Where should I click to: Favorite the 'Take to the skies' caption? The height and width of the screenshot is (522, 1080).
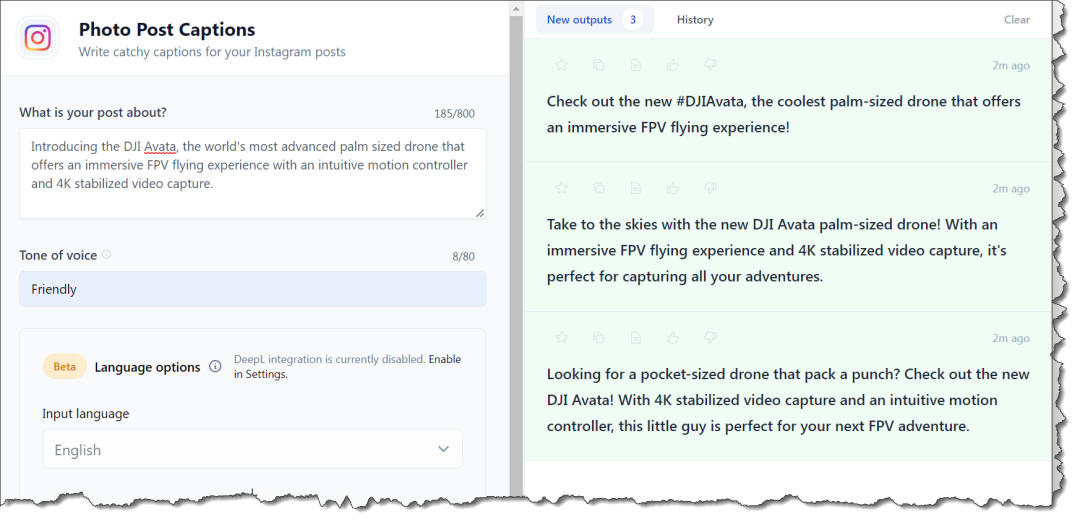[x=561, y=188]
